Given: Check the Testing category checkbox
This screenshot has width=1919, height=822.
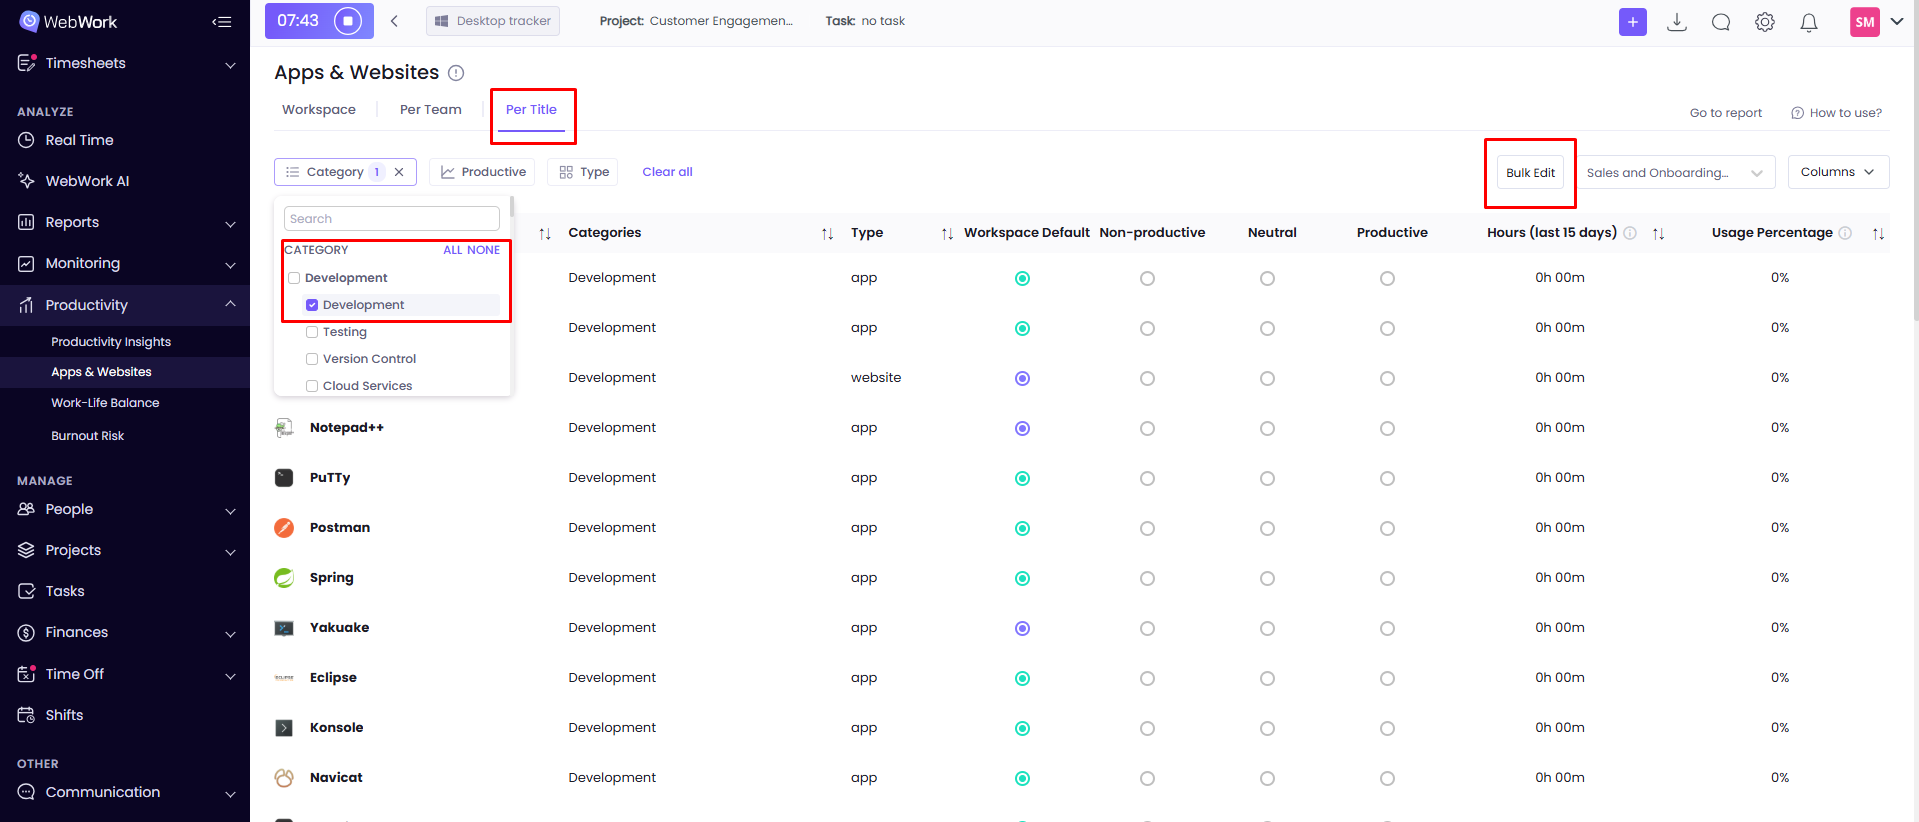Looking at the screenshot, I should click(312, 332).
